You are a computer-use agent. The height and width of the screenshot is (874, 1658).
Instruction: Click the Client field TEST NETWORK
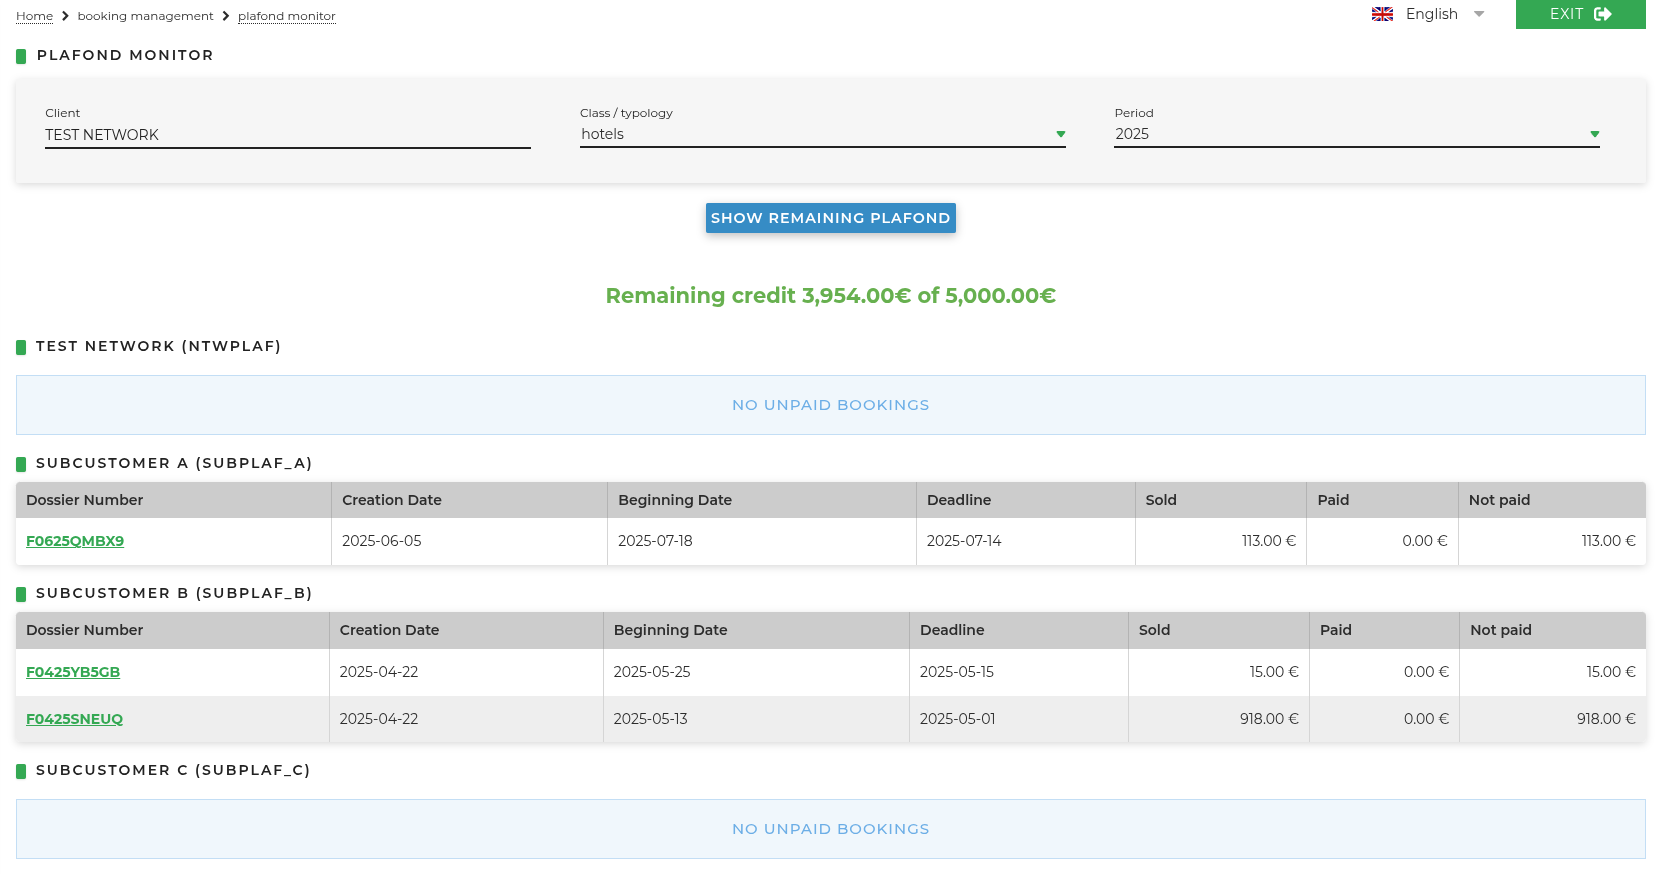(287, 135)
